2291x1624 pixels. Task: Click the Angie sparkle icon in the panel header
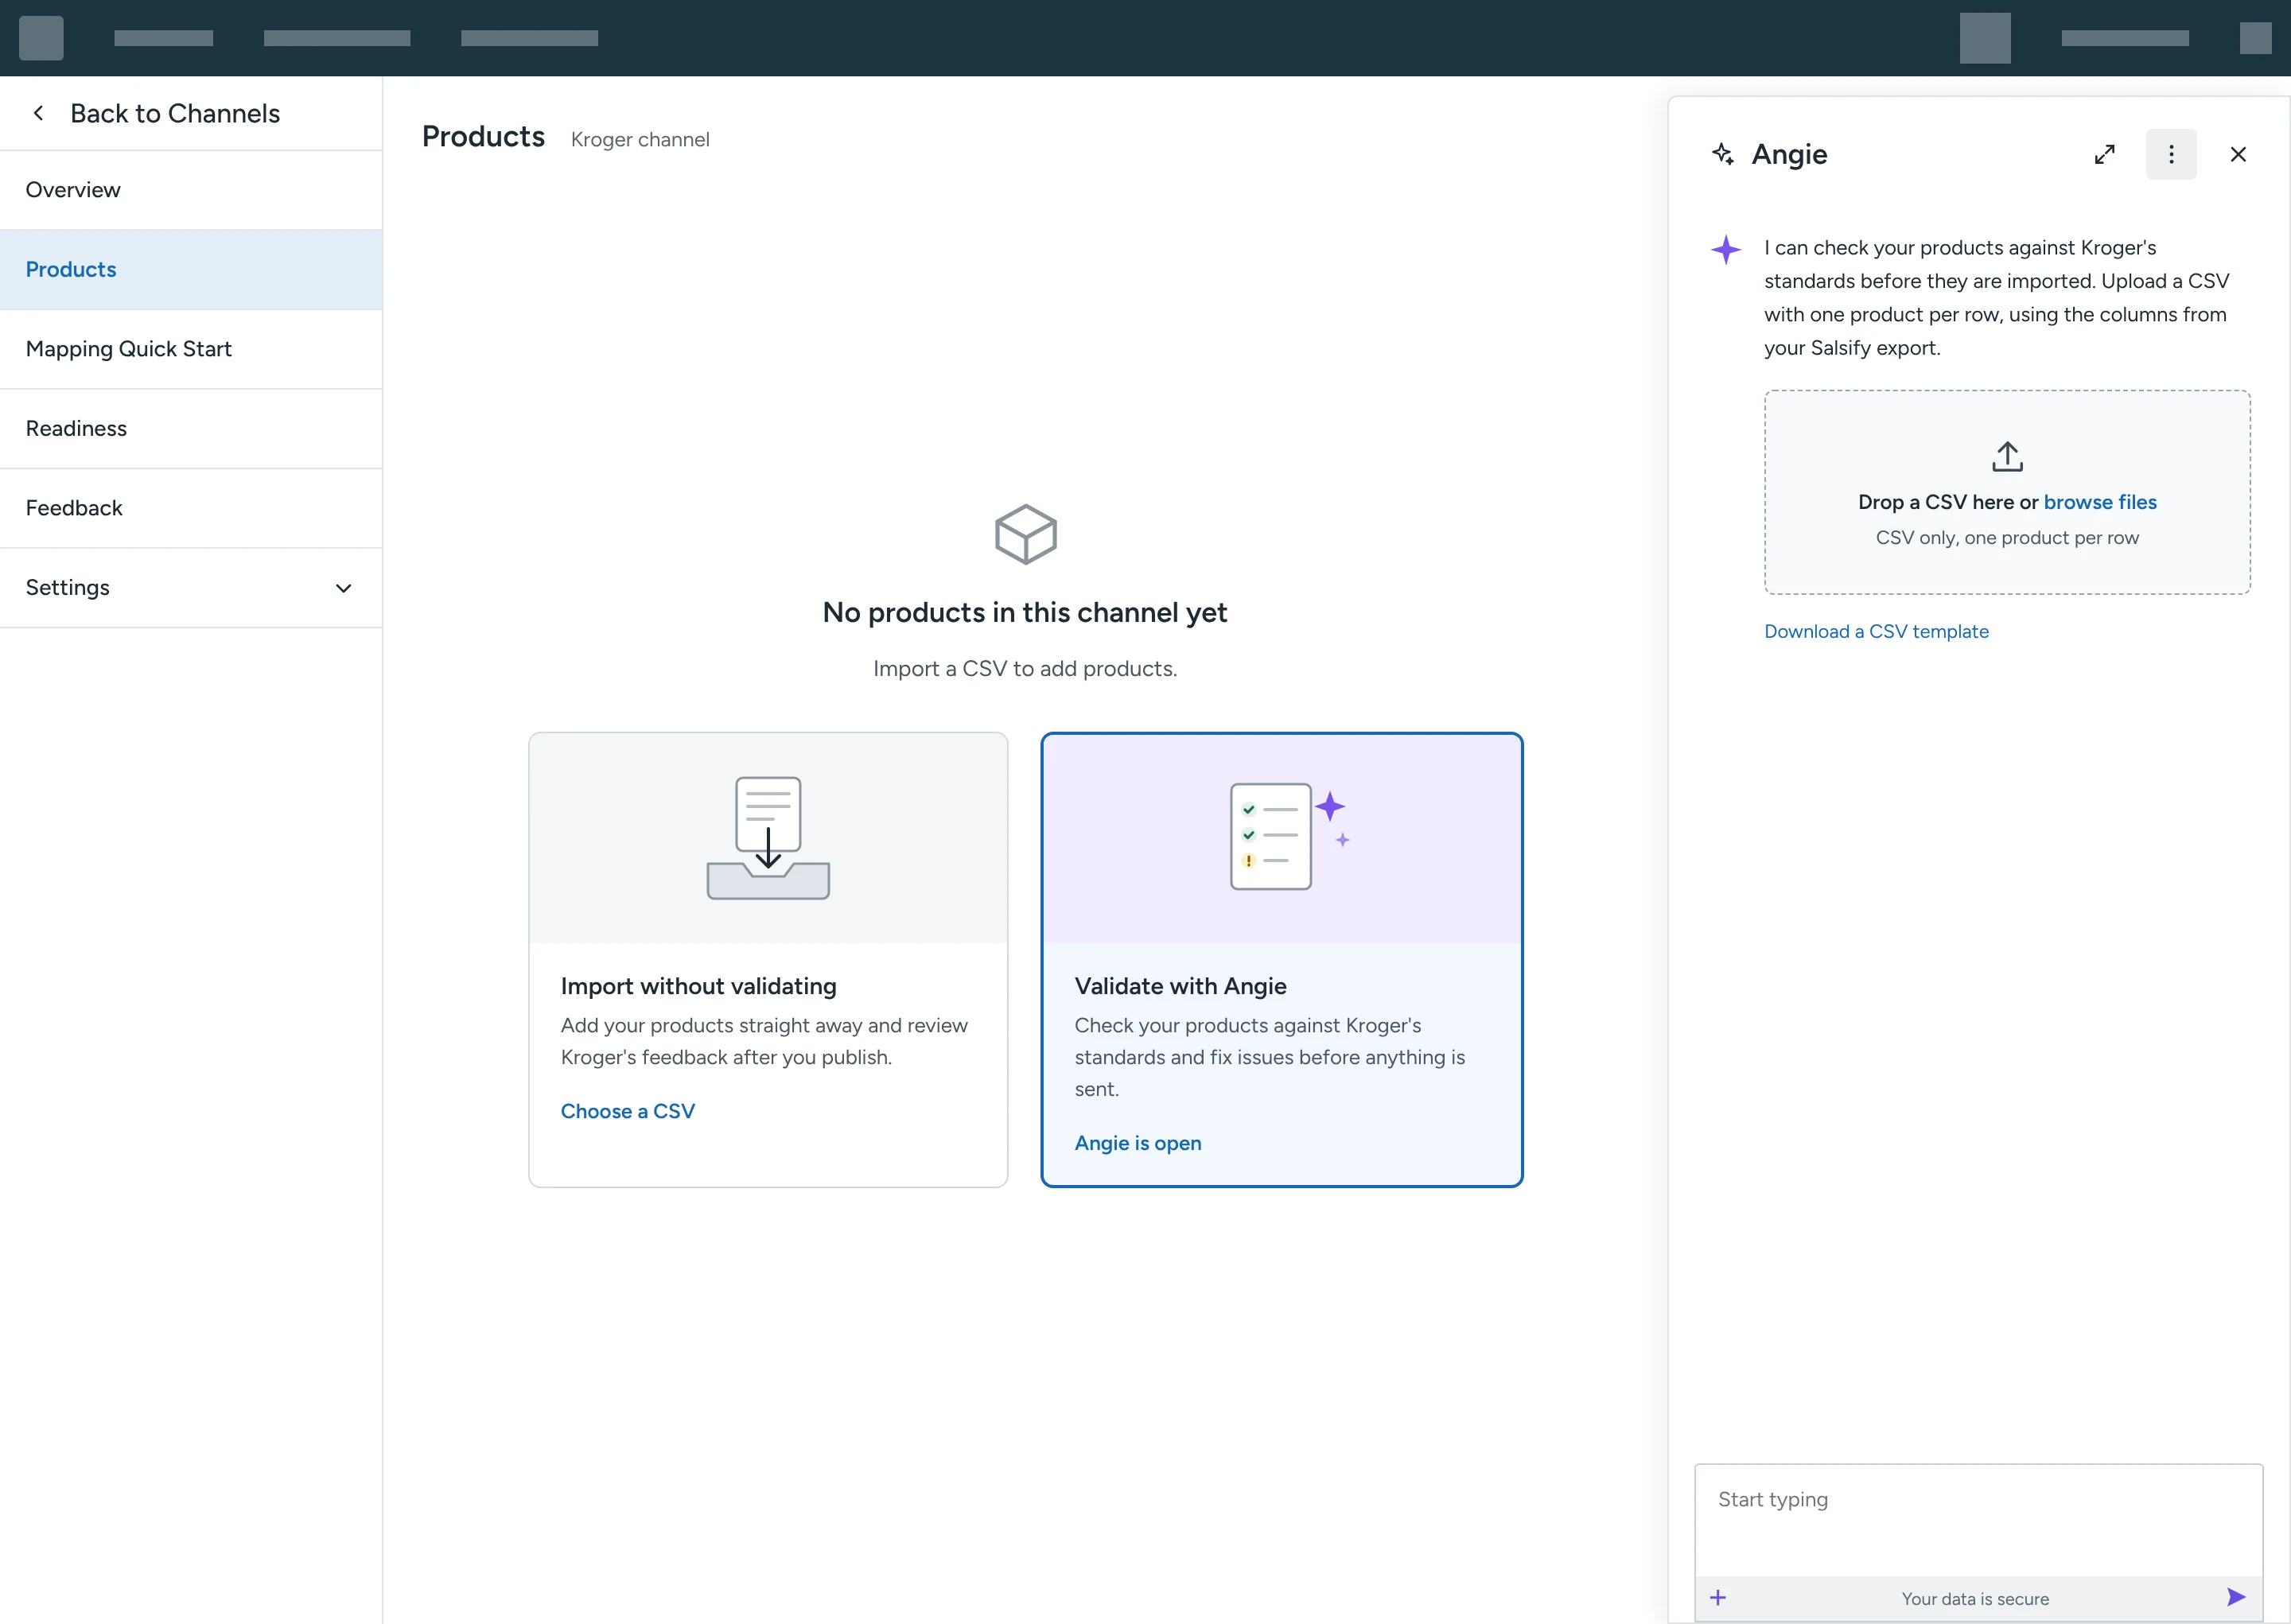1723,154
